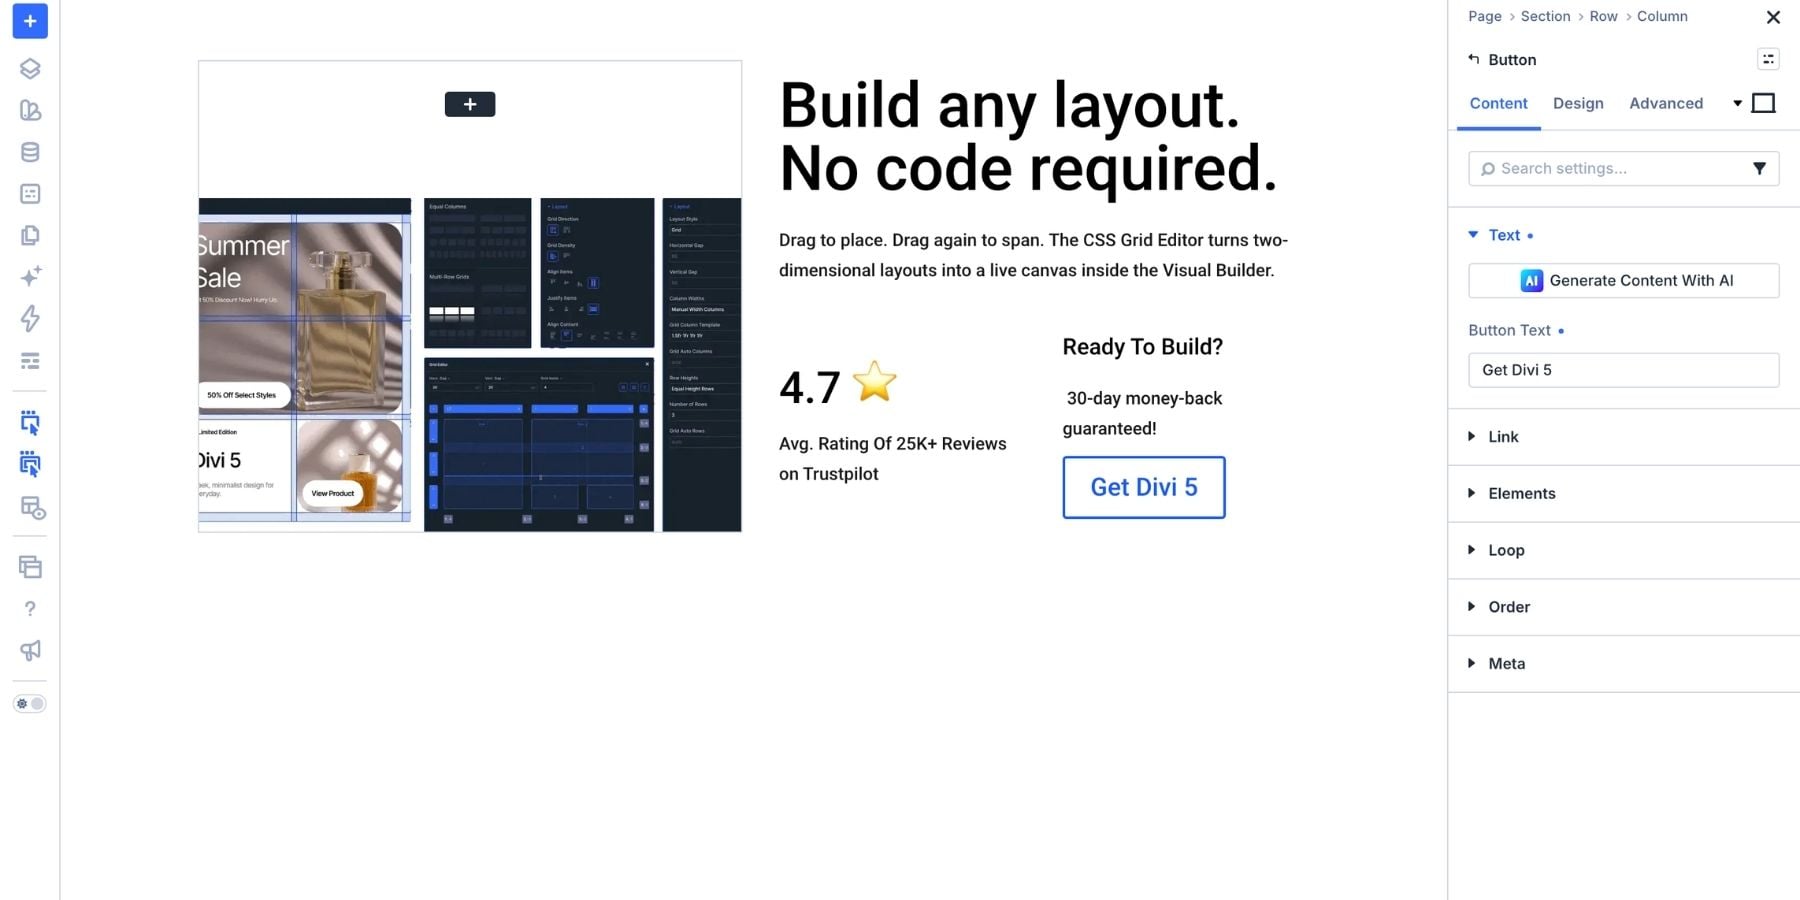The height and width of the screenshot is (900, 1800).
Task: Click Generate Content With AI button
Action: point(1623,281)
